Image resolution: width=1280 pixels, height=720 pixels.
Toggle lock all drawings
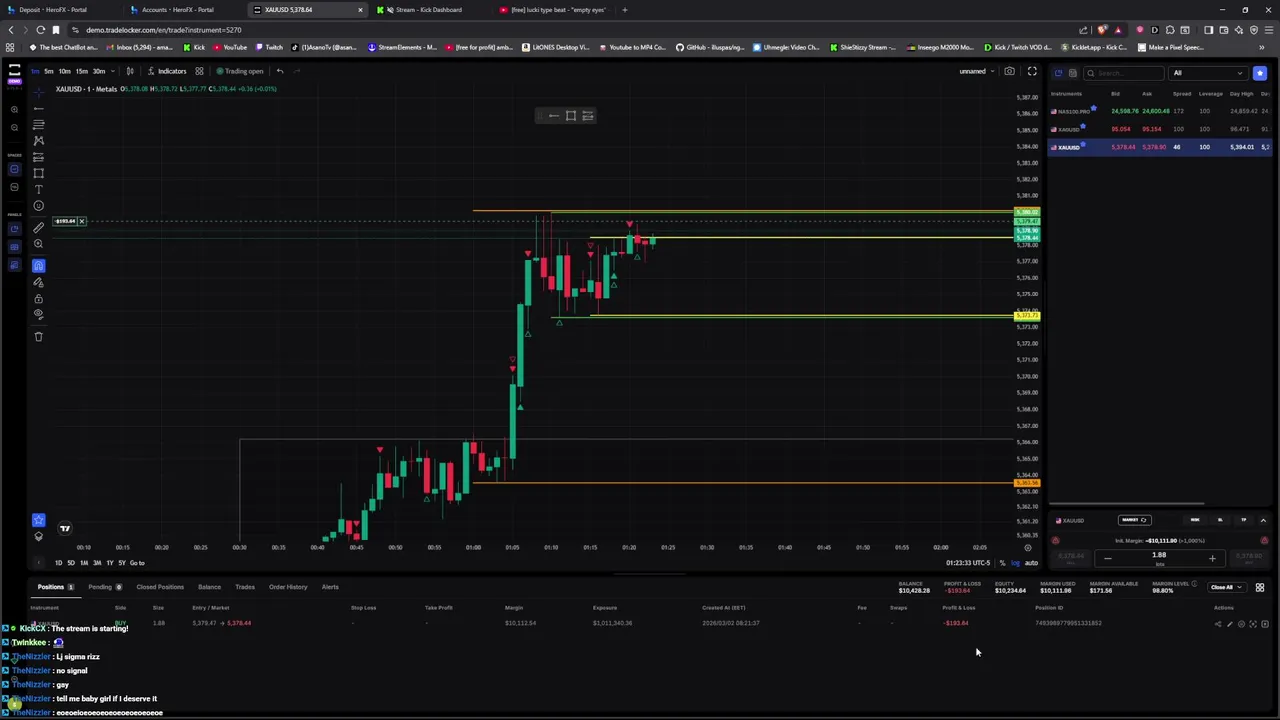tap(39, 299)
